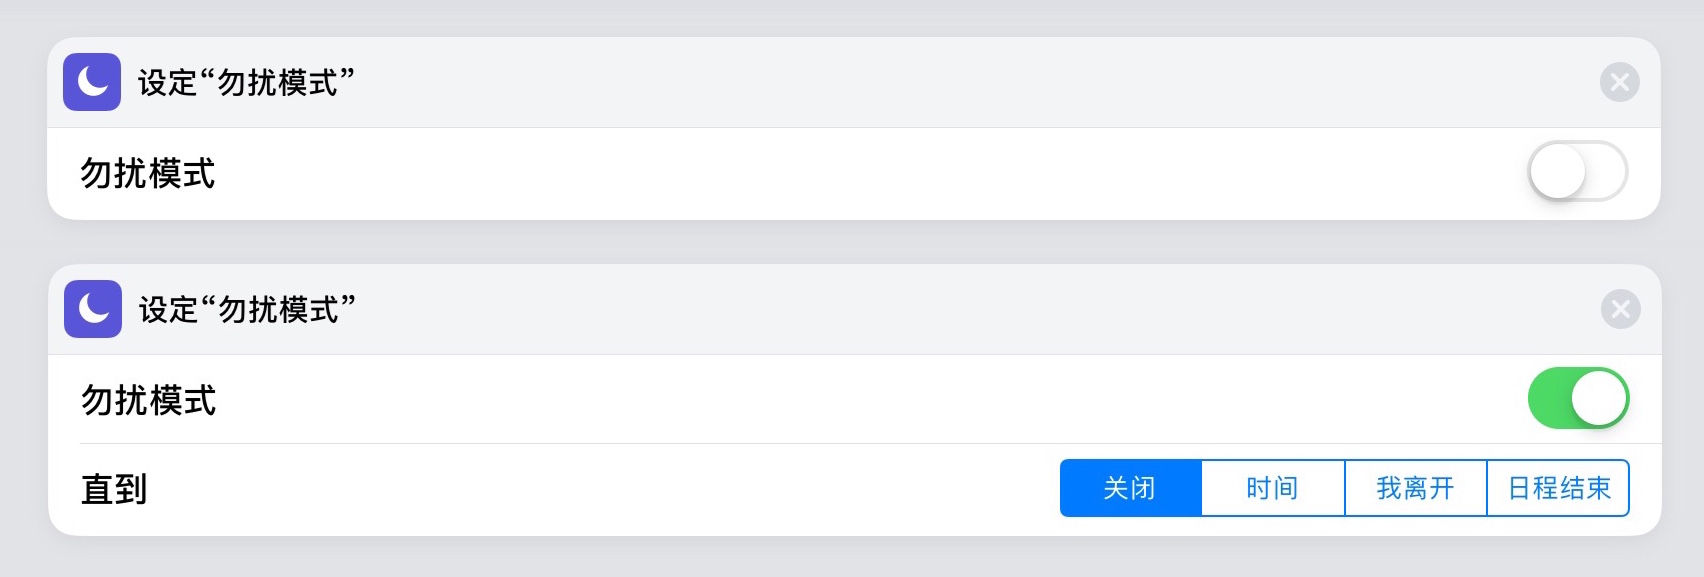Click the second action's 设定“勿扰模式” title
Image resolution: width=1704 pixels, height=577 pixels.
pyautogui.click(x=247, y=310)
